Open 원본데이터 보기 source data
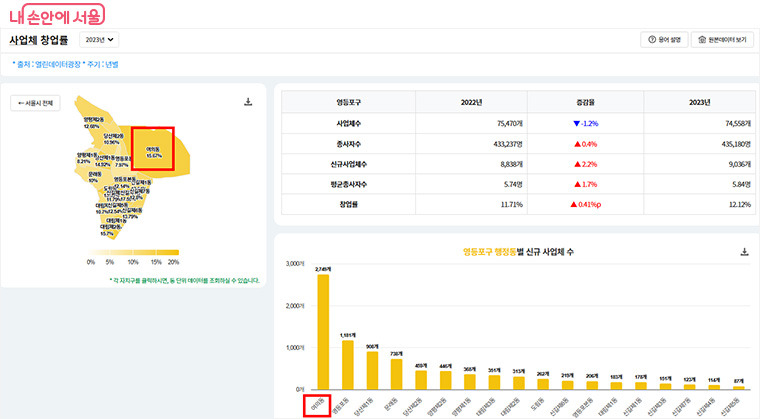This screenshot has height=419, width=760. coord(722,40)
